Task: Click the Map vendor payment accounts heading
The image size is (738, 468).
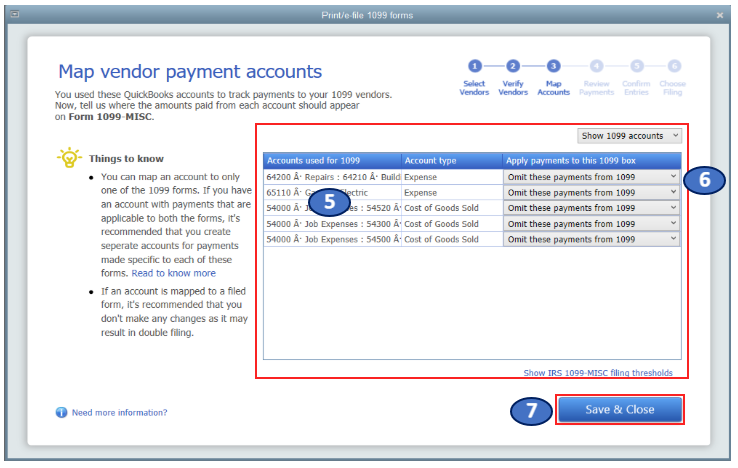Action: (190, 72)
